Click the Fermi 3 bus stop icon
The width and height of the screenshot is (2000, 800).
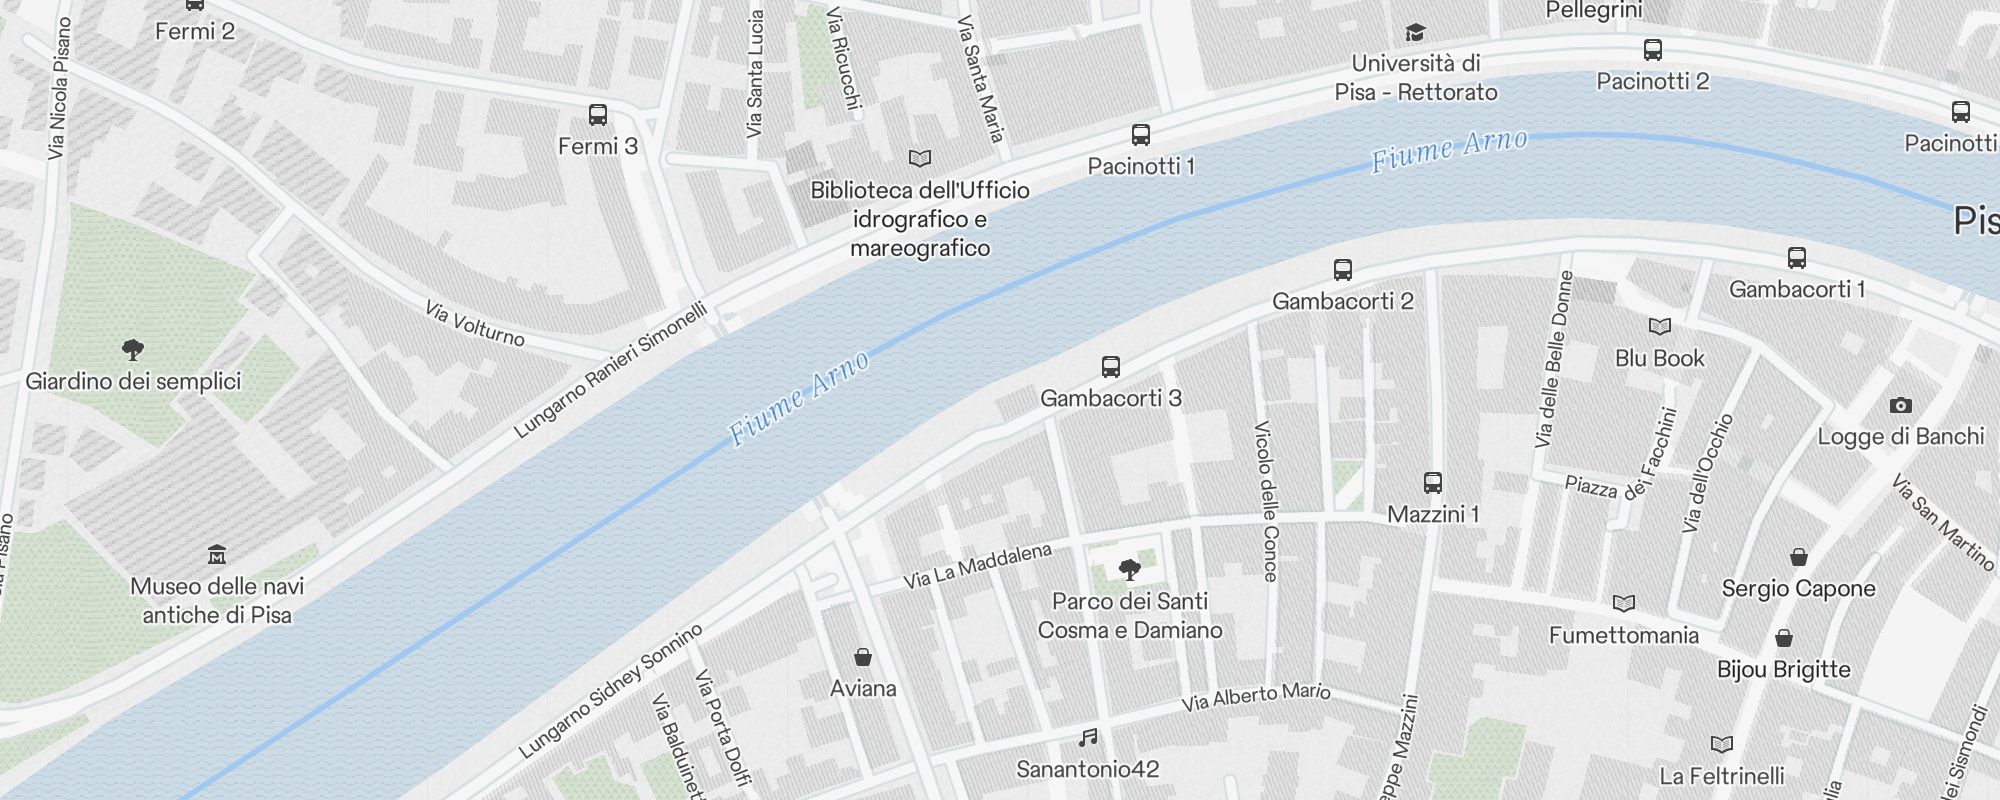click(598, 115)
